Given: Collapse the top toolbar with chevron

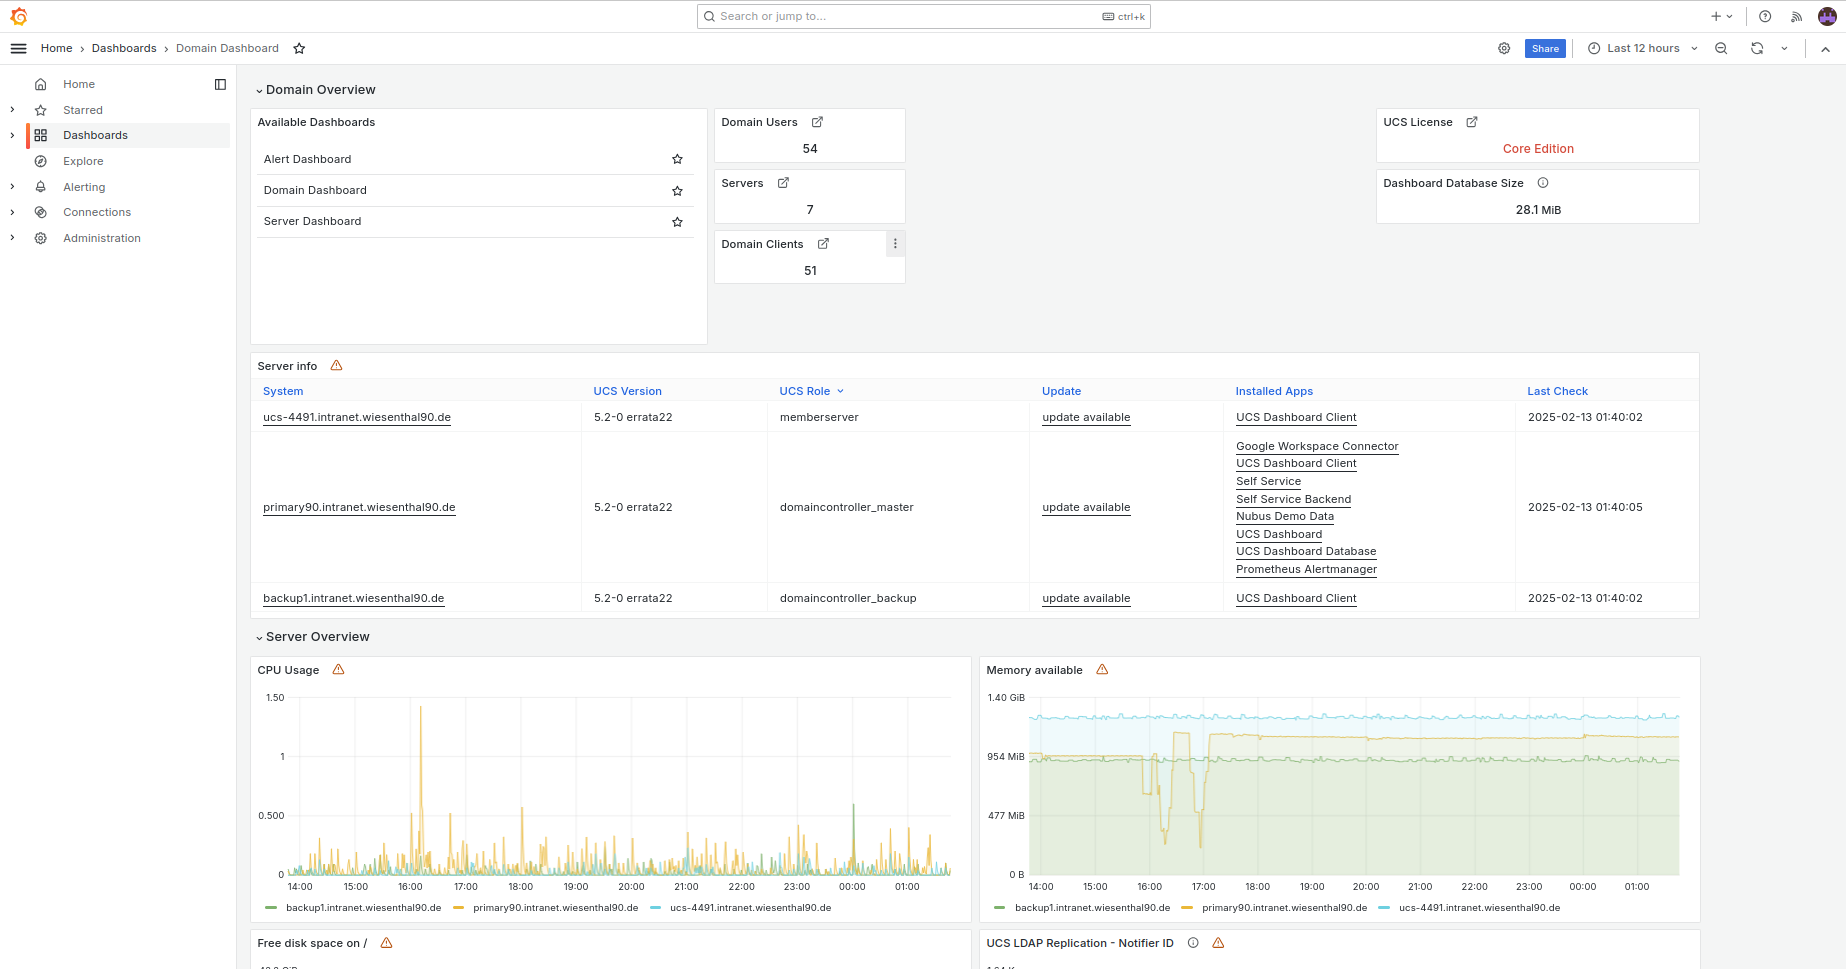Looking at the screenshot, I should (1825, 48).
